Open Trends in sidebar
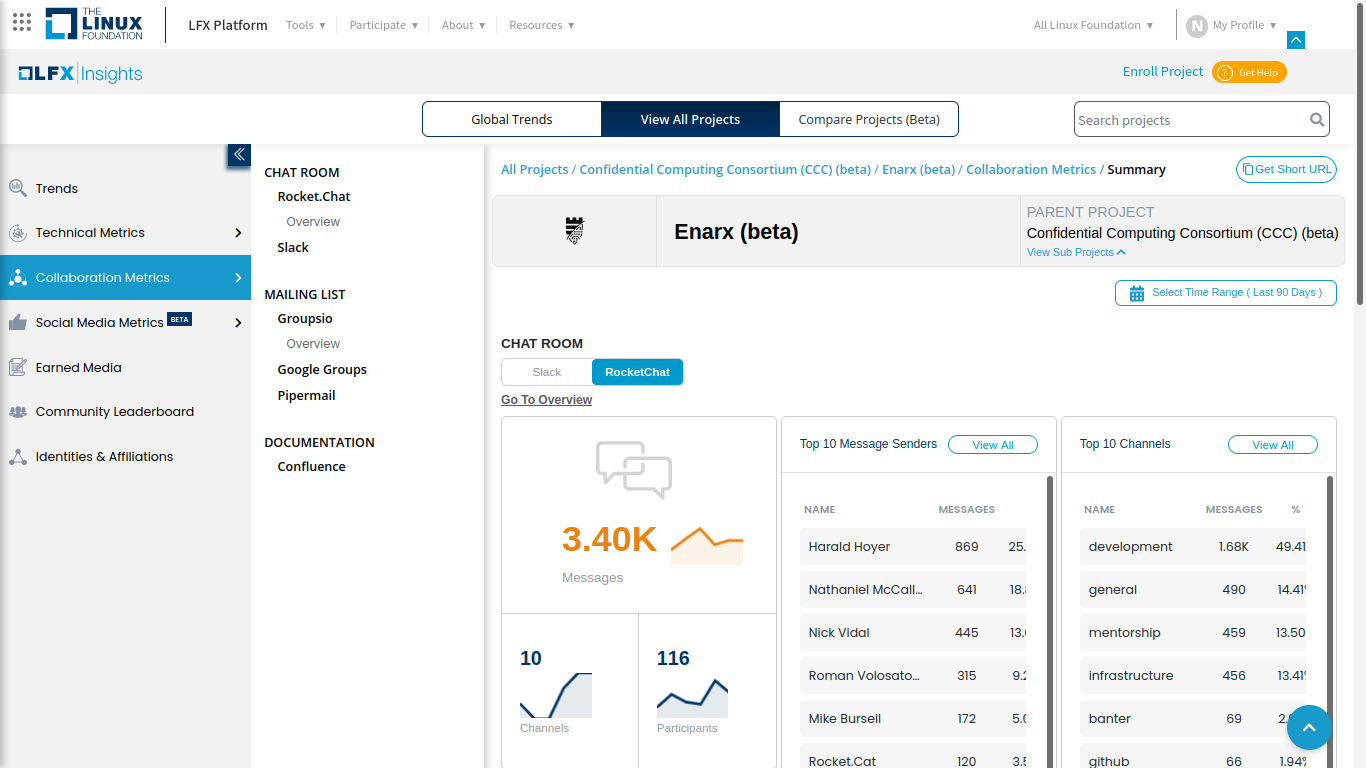 [x=57, y=188]
